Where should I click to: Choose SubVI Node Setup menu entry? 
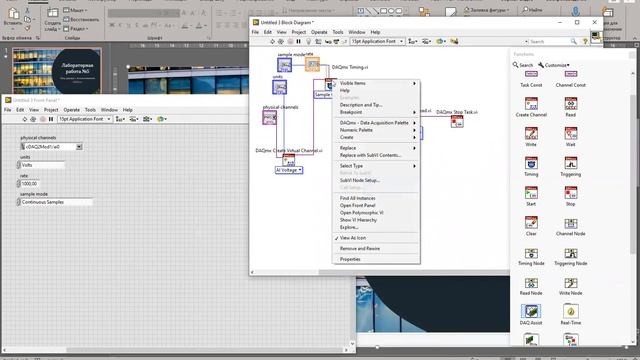(x=376, y=180)
